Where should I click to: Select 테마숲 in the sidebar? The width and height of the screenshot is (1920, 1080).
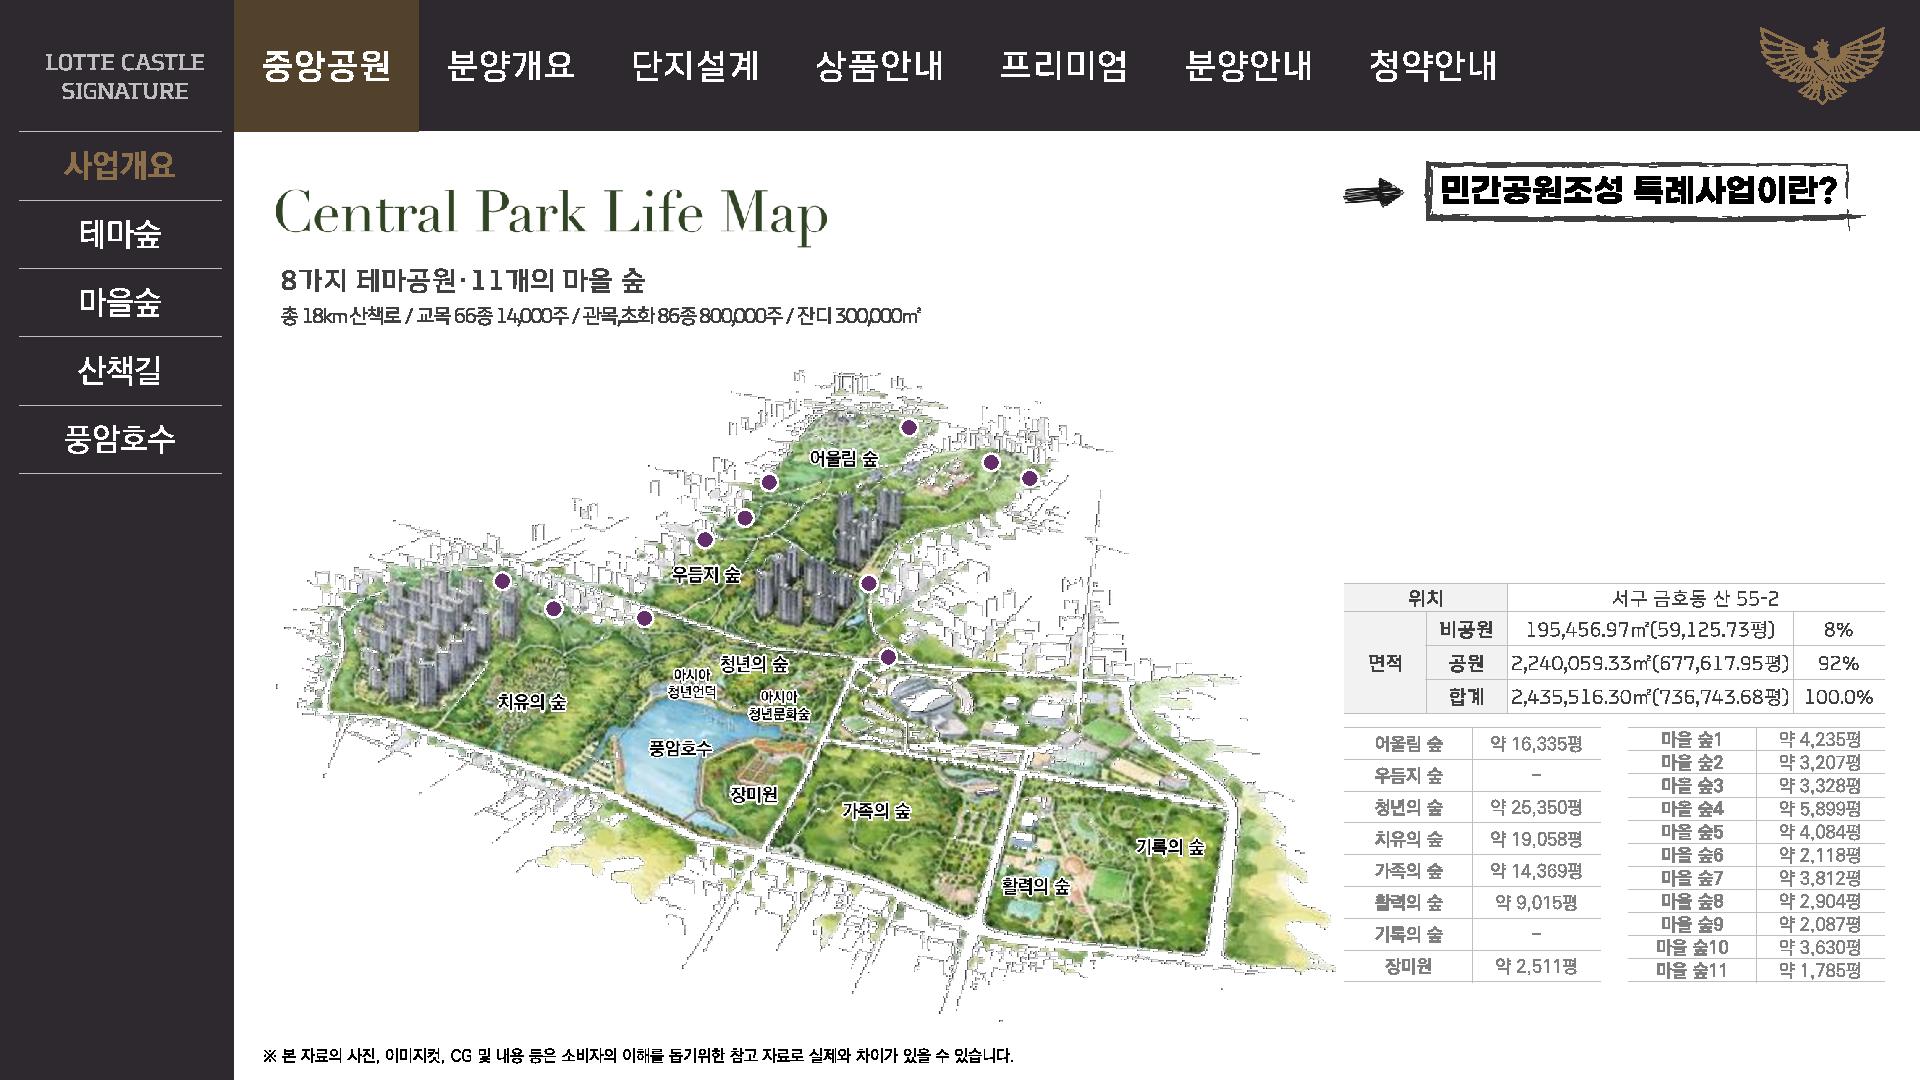point(120,234)
